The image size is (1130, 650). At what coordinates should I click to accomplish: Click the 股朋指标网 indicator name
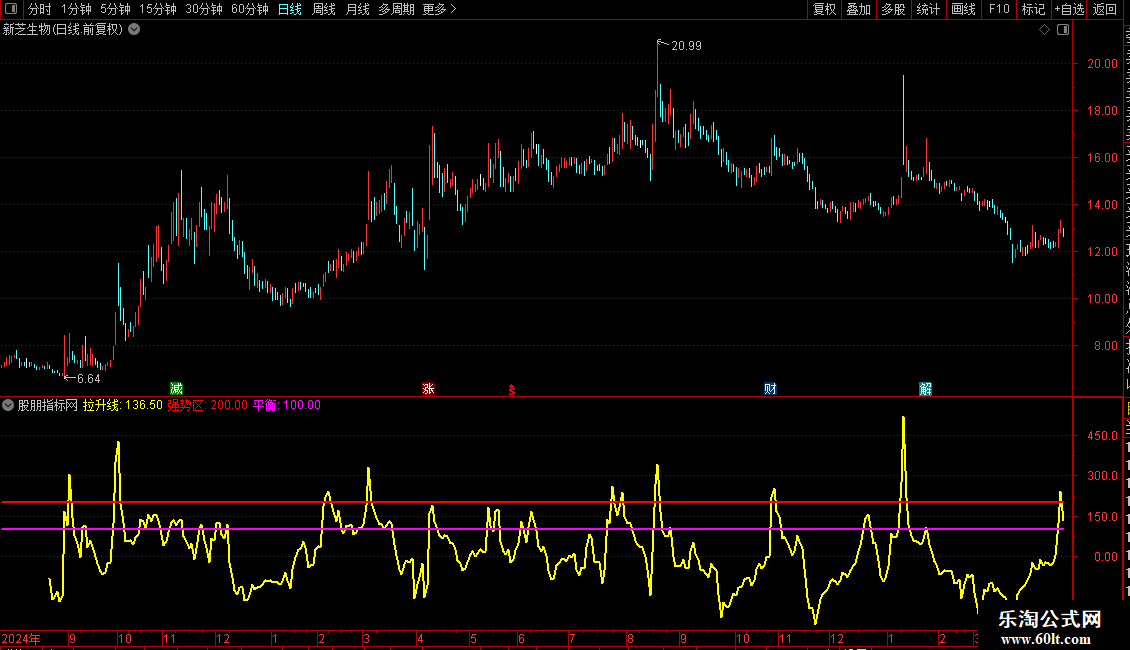[x=48, y=405]
